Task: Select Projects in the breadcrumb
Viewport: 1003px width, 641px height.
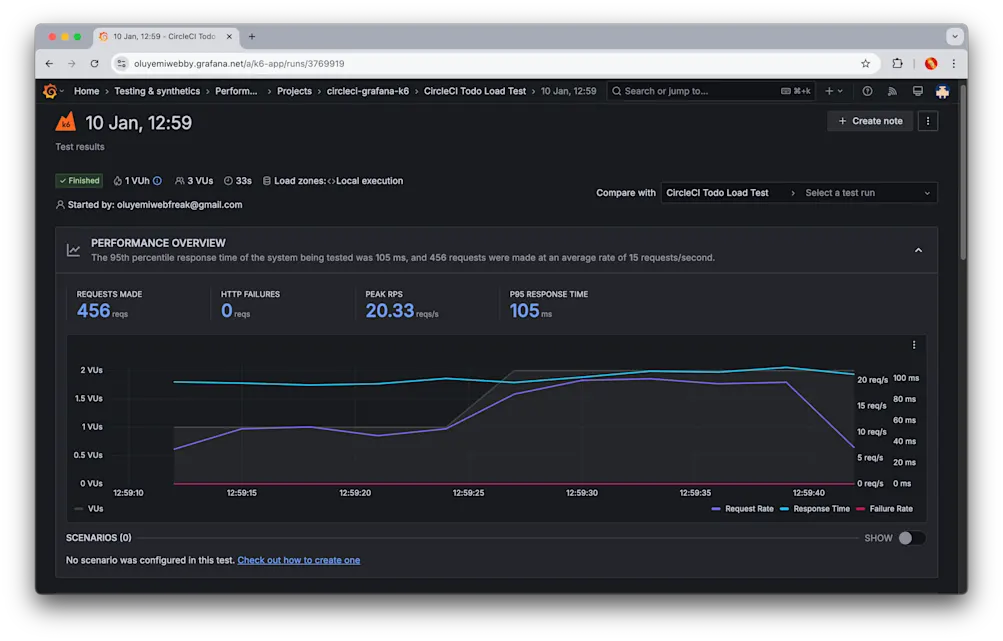Action: coord(294,90)
